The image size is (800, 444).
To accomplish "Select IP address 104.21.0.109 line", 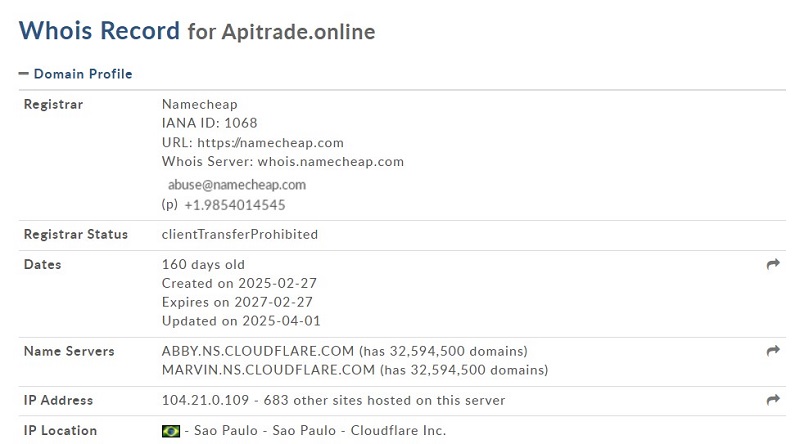I will (x=333, y=400).
